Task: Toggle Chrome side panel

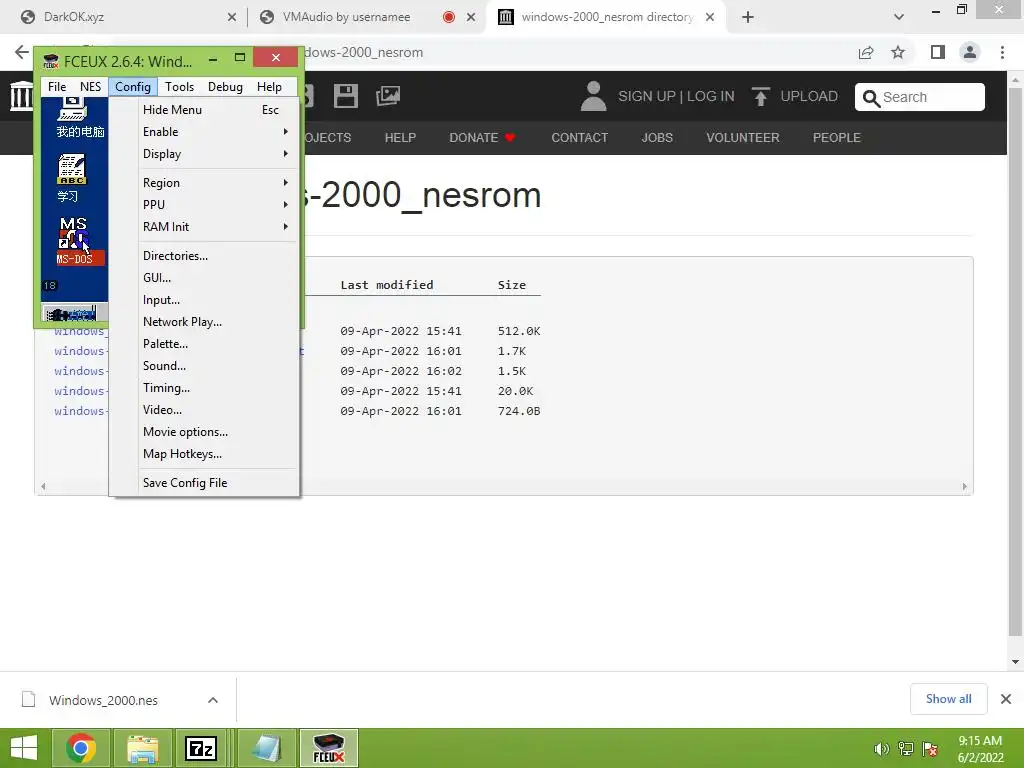Action: click(938, 52)
